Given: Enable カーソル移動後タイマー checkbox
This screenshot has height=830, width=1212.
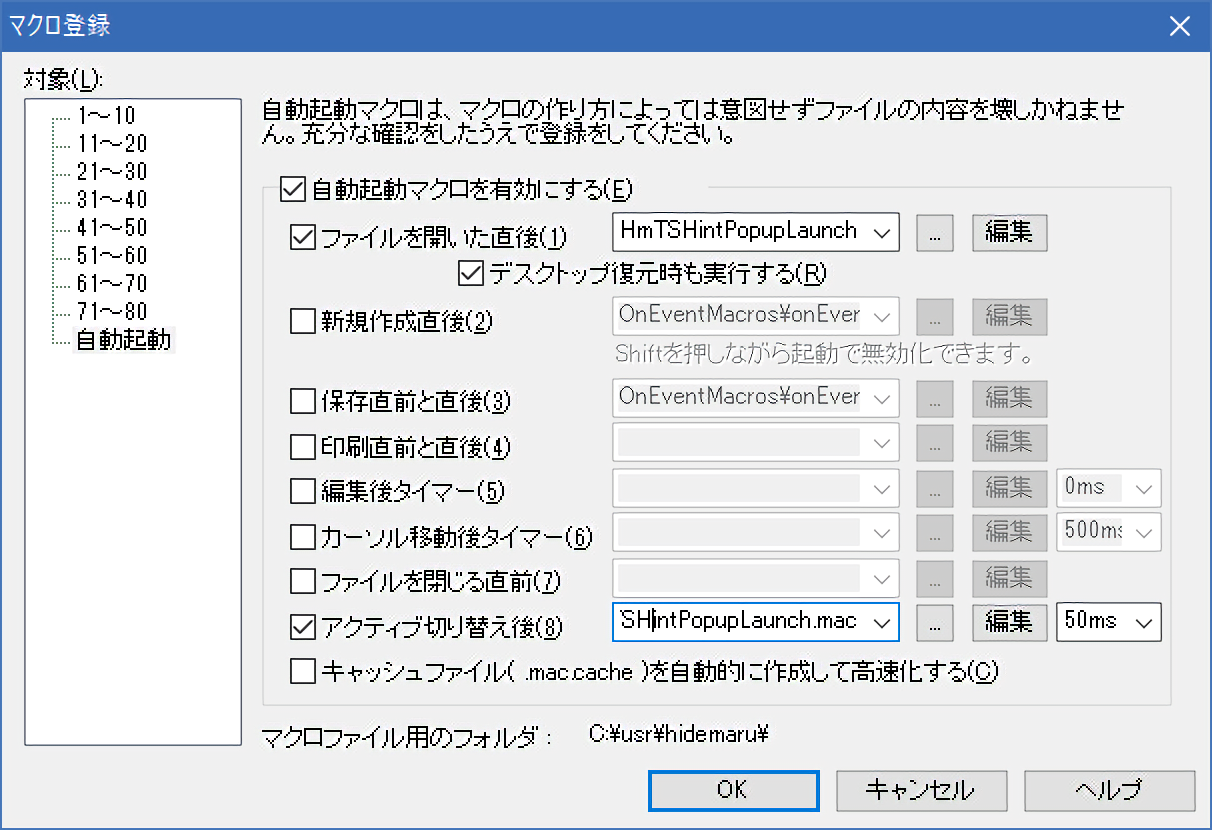Looking at the screenshot, I should (301, 537).
